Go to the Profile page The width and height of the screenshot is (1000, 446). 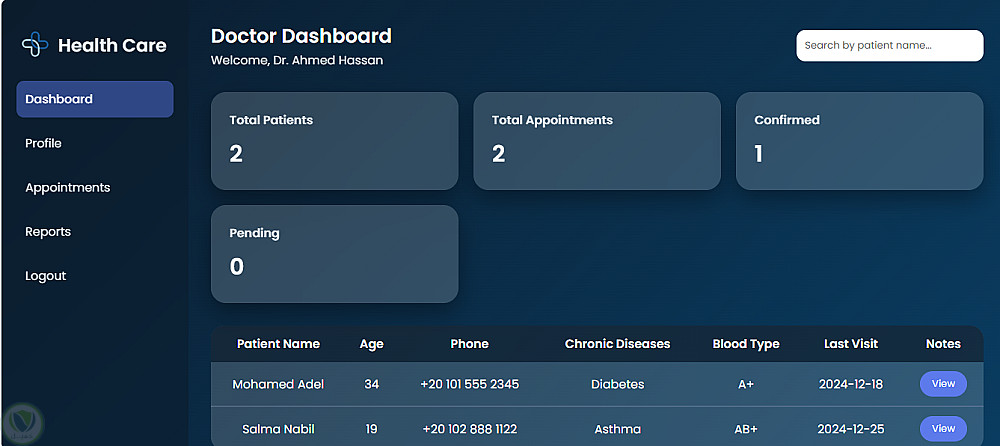[x=43, y=144]
